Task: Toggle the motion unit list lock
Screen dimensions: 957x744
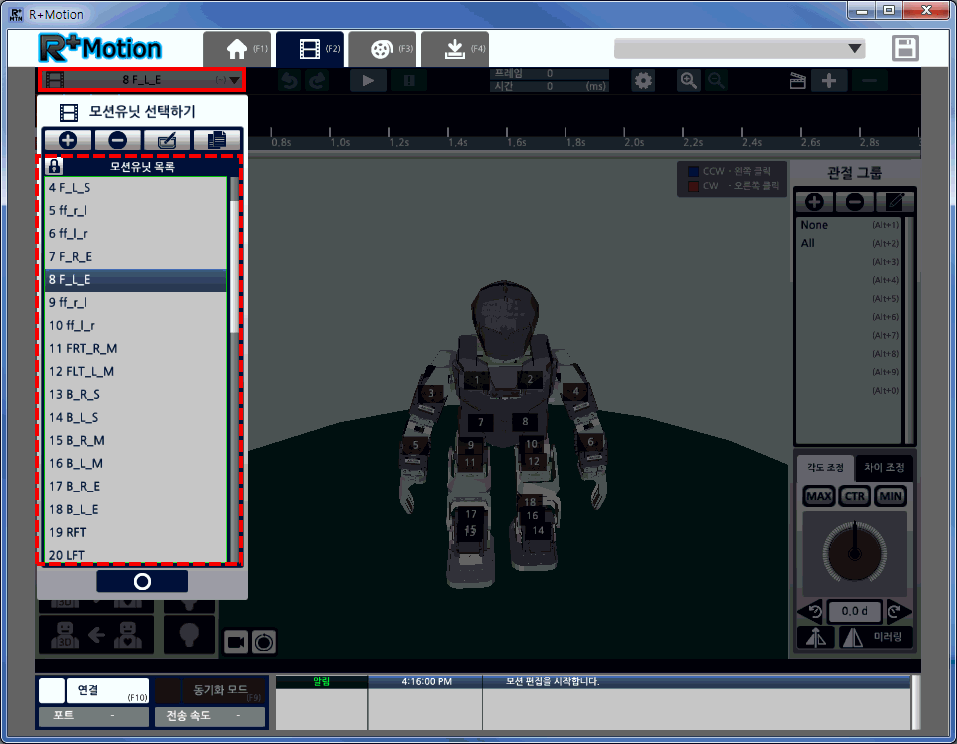Action: (x=54, y=167)
